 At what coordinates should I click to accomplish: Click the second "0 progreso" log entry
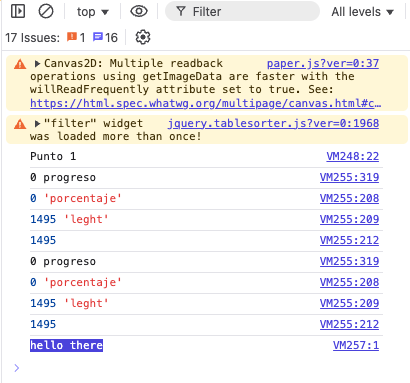tap(63, 261)
